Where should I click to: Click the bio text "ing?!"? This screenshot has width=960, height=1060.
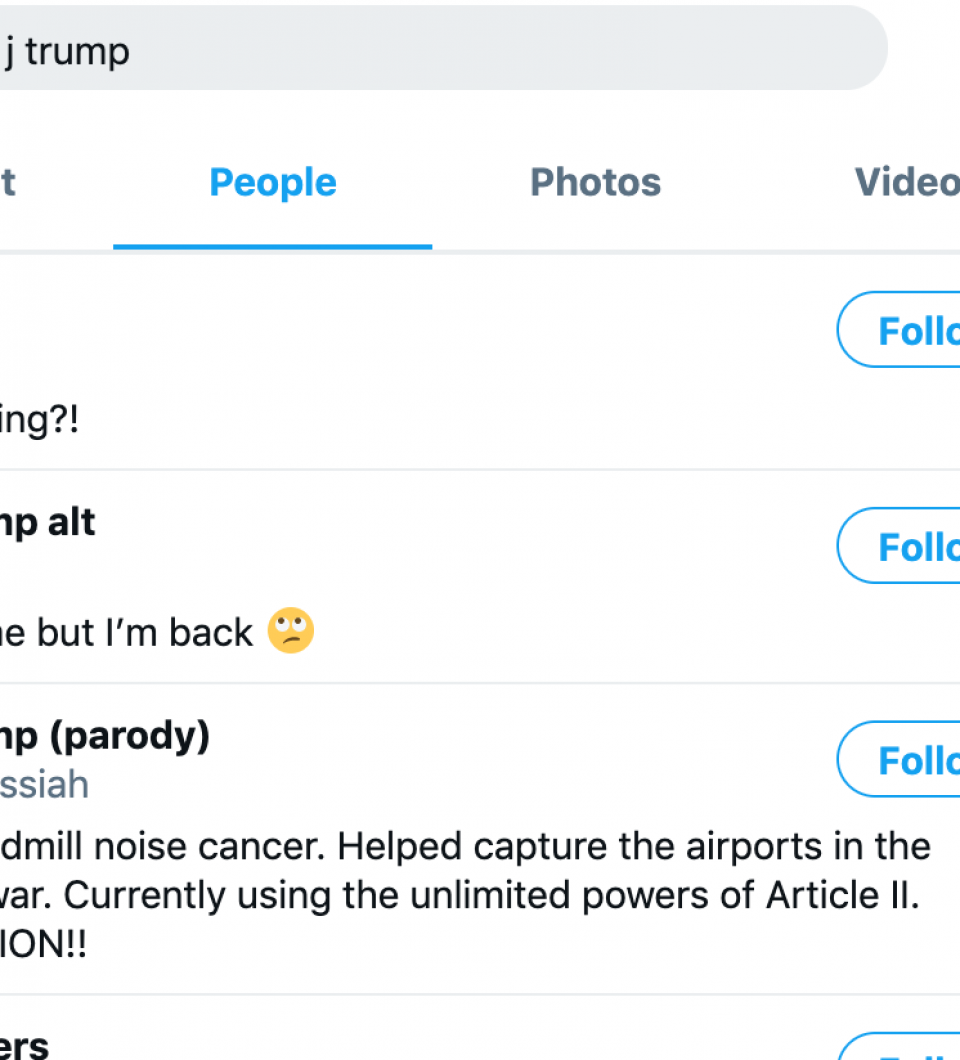pyautogui.click(x=39, y=420)
